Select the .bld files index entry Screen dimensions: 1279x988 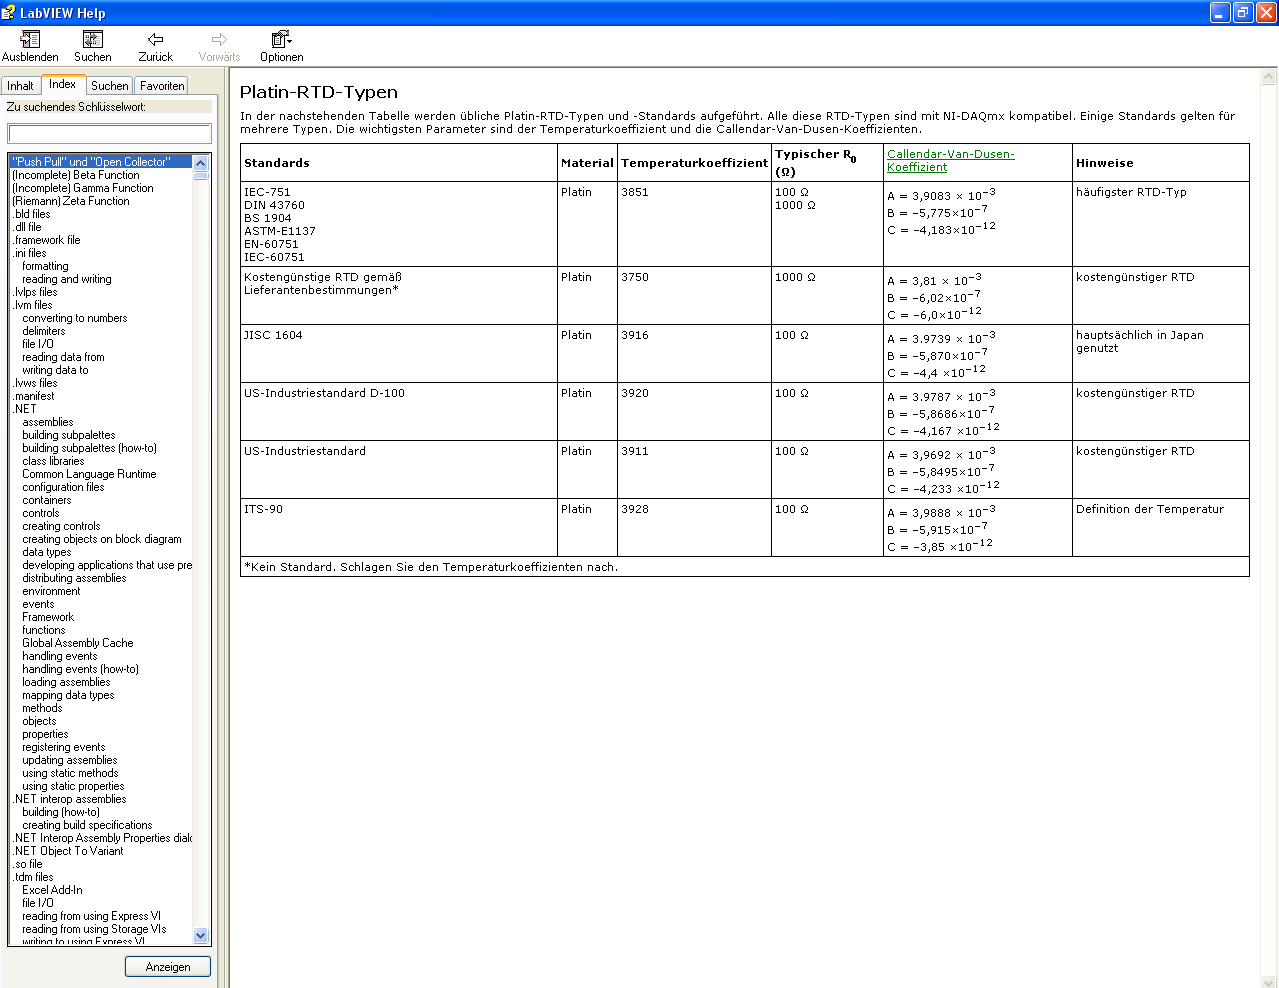click(31, 214)
